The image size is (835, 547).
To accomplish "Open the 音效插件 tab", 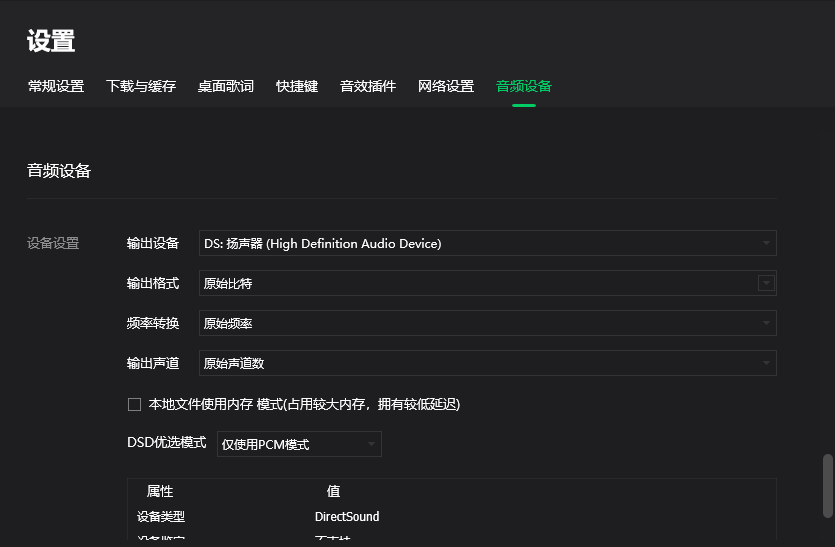I will point(368,86).
